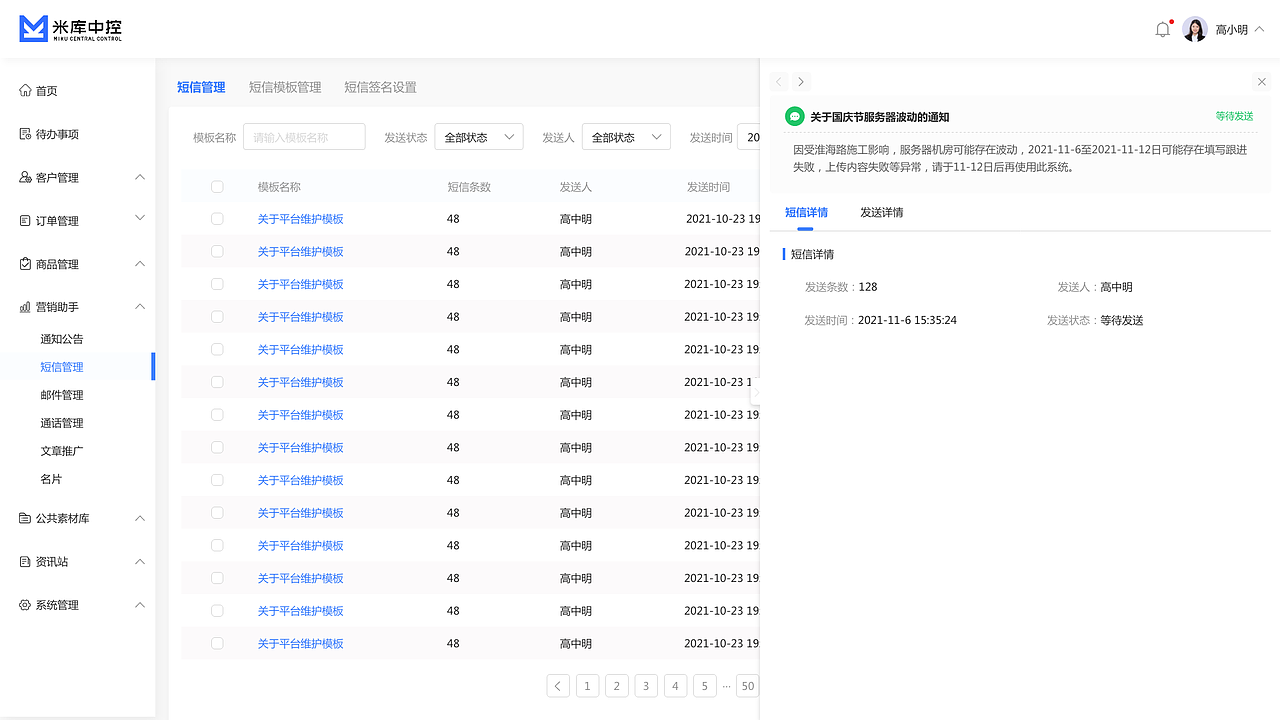Go to previous message in detail panel

click(x=779, y=82)
